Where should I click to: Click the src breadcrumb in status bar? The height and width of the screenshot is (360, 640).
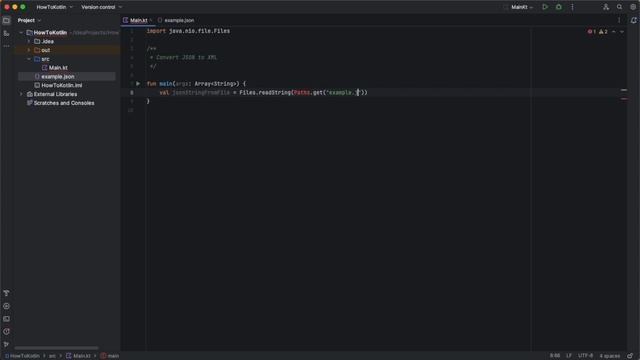pyautogui.click(x=52, y=356)
